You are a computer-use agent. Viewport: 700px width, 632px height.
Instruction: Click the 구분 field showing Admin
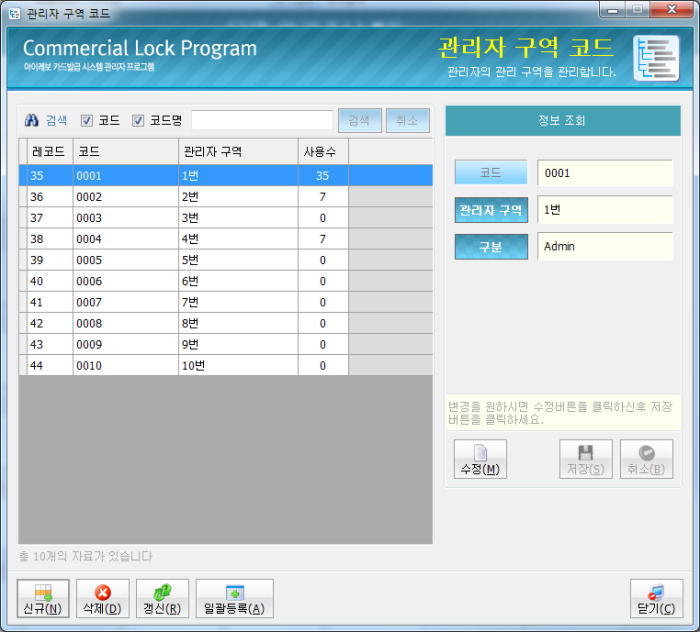605,246
